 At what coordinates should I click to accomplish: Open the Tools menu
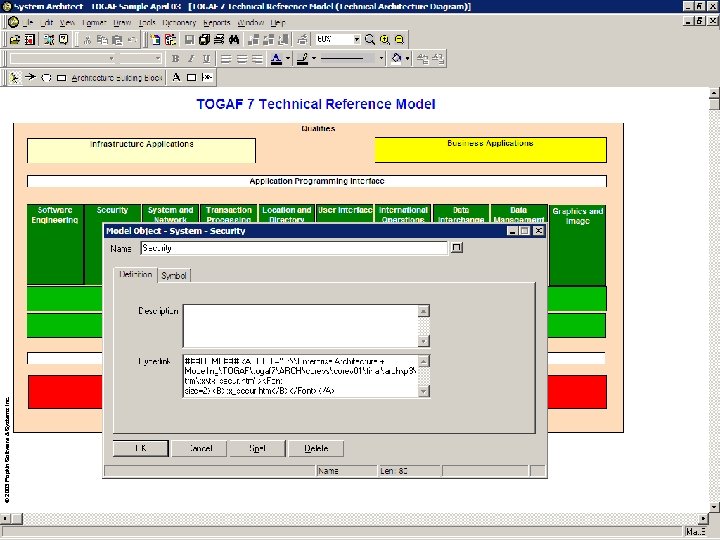[x=147, y=22]
